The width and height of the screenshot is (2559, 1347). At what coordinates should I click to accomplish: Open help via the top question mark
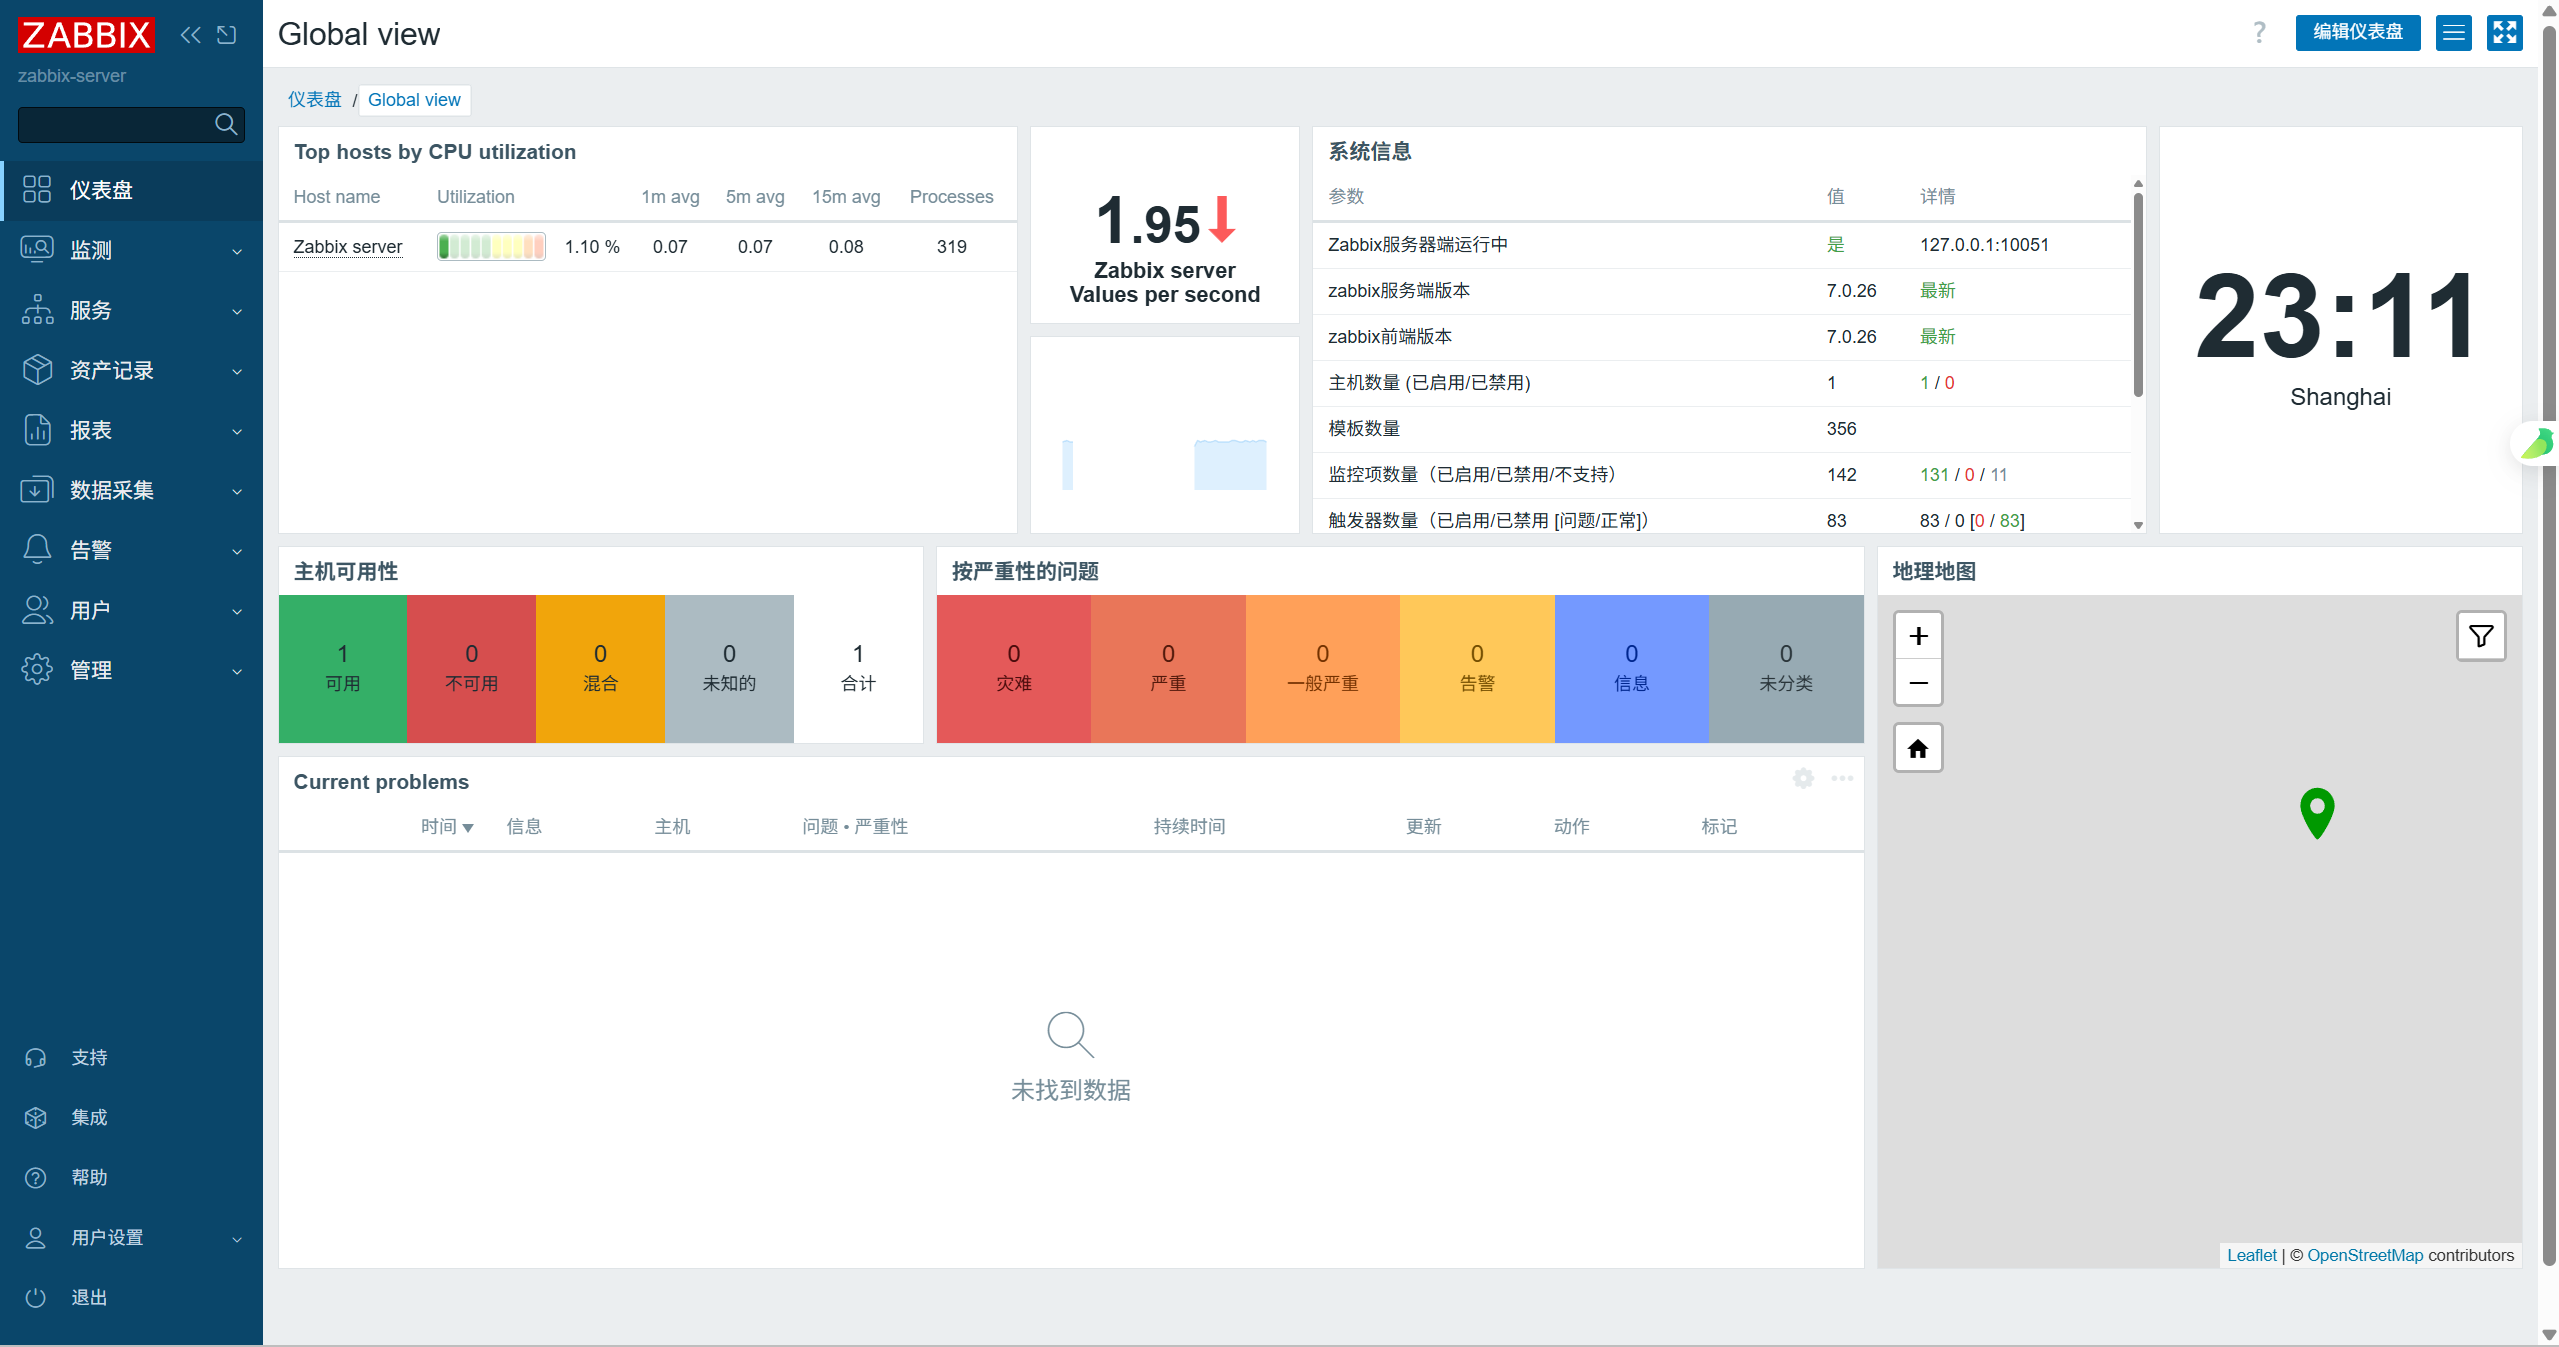point(2259,33)
